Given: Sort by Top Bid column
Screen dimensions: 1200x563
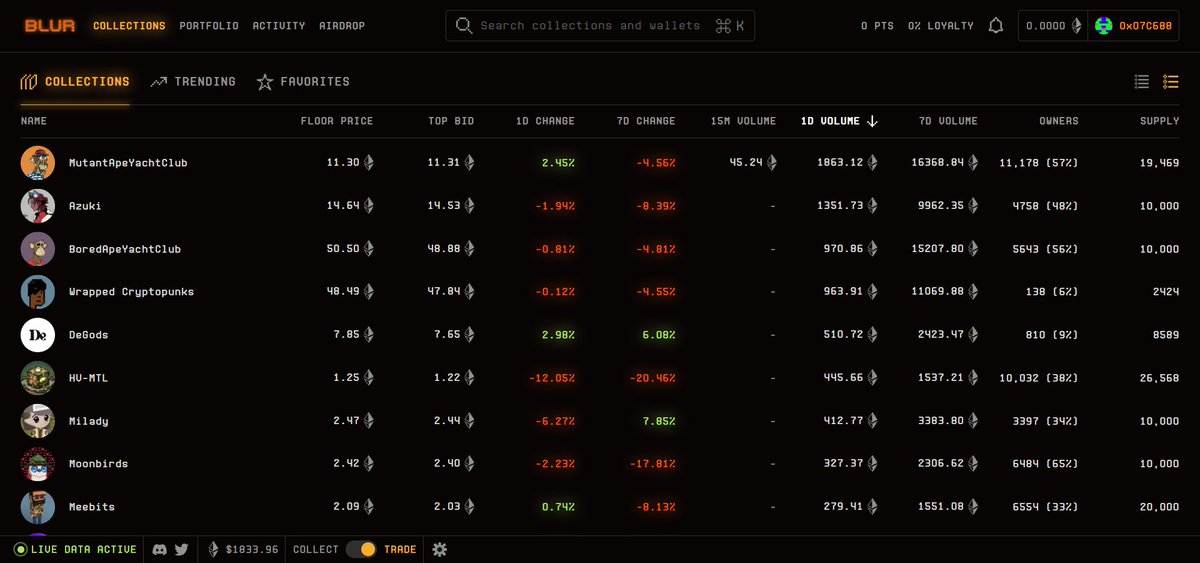Looking at the screenshot, I should [x=451, y=121].
